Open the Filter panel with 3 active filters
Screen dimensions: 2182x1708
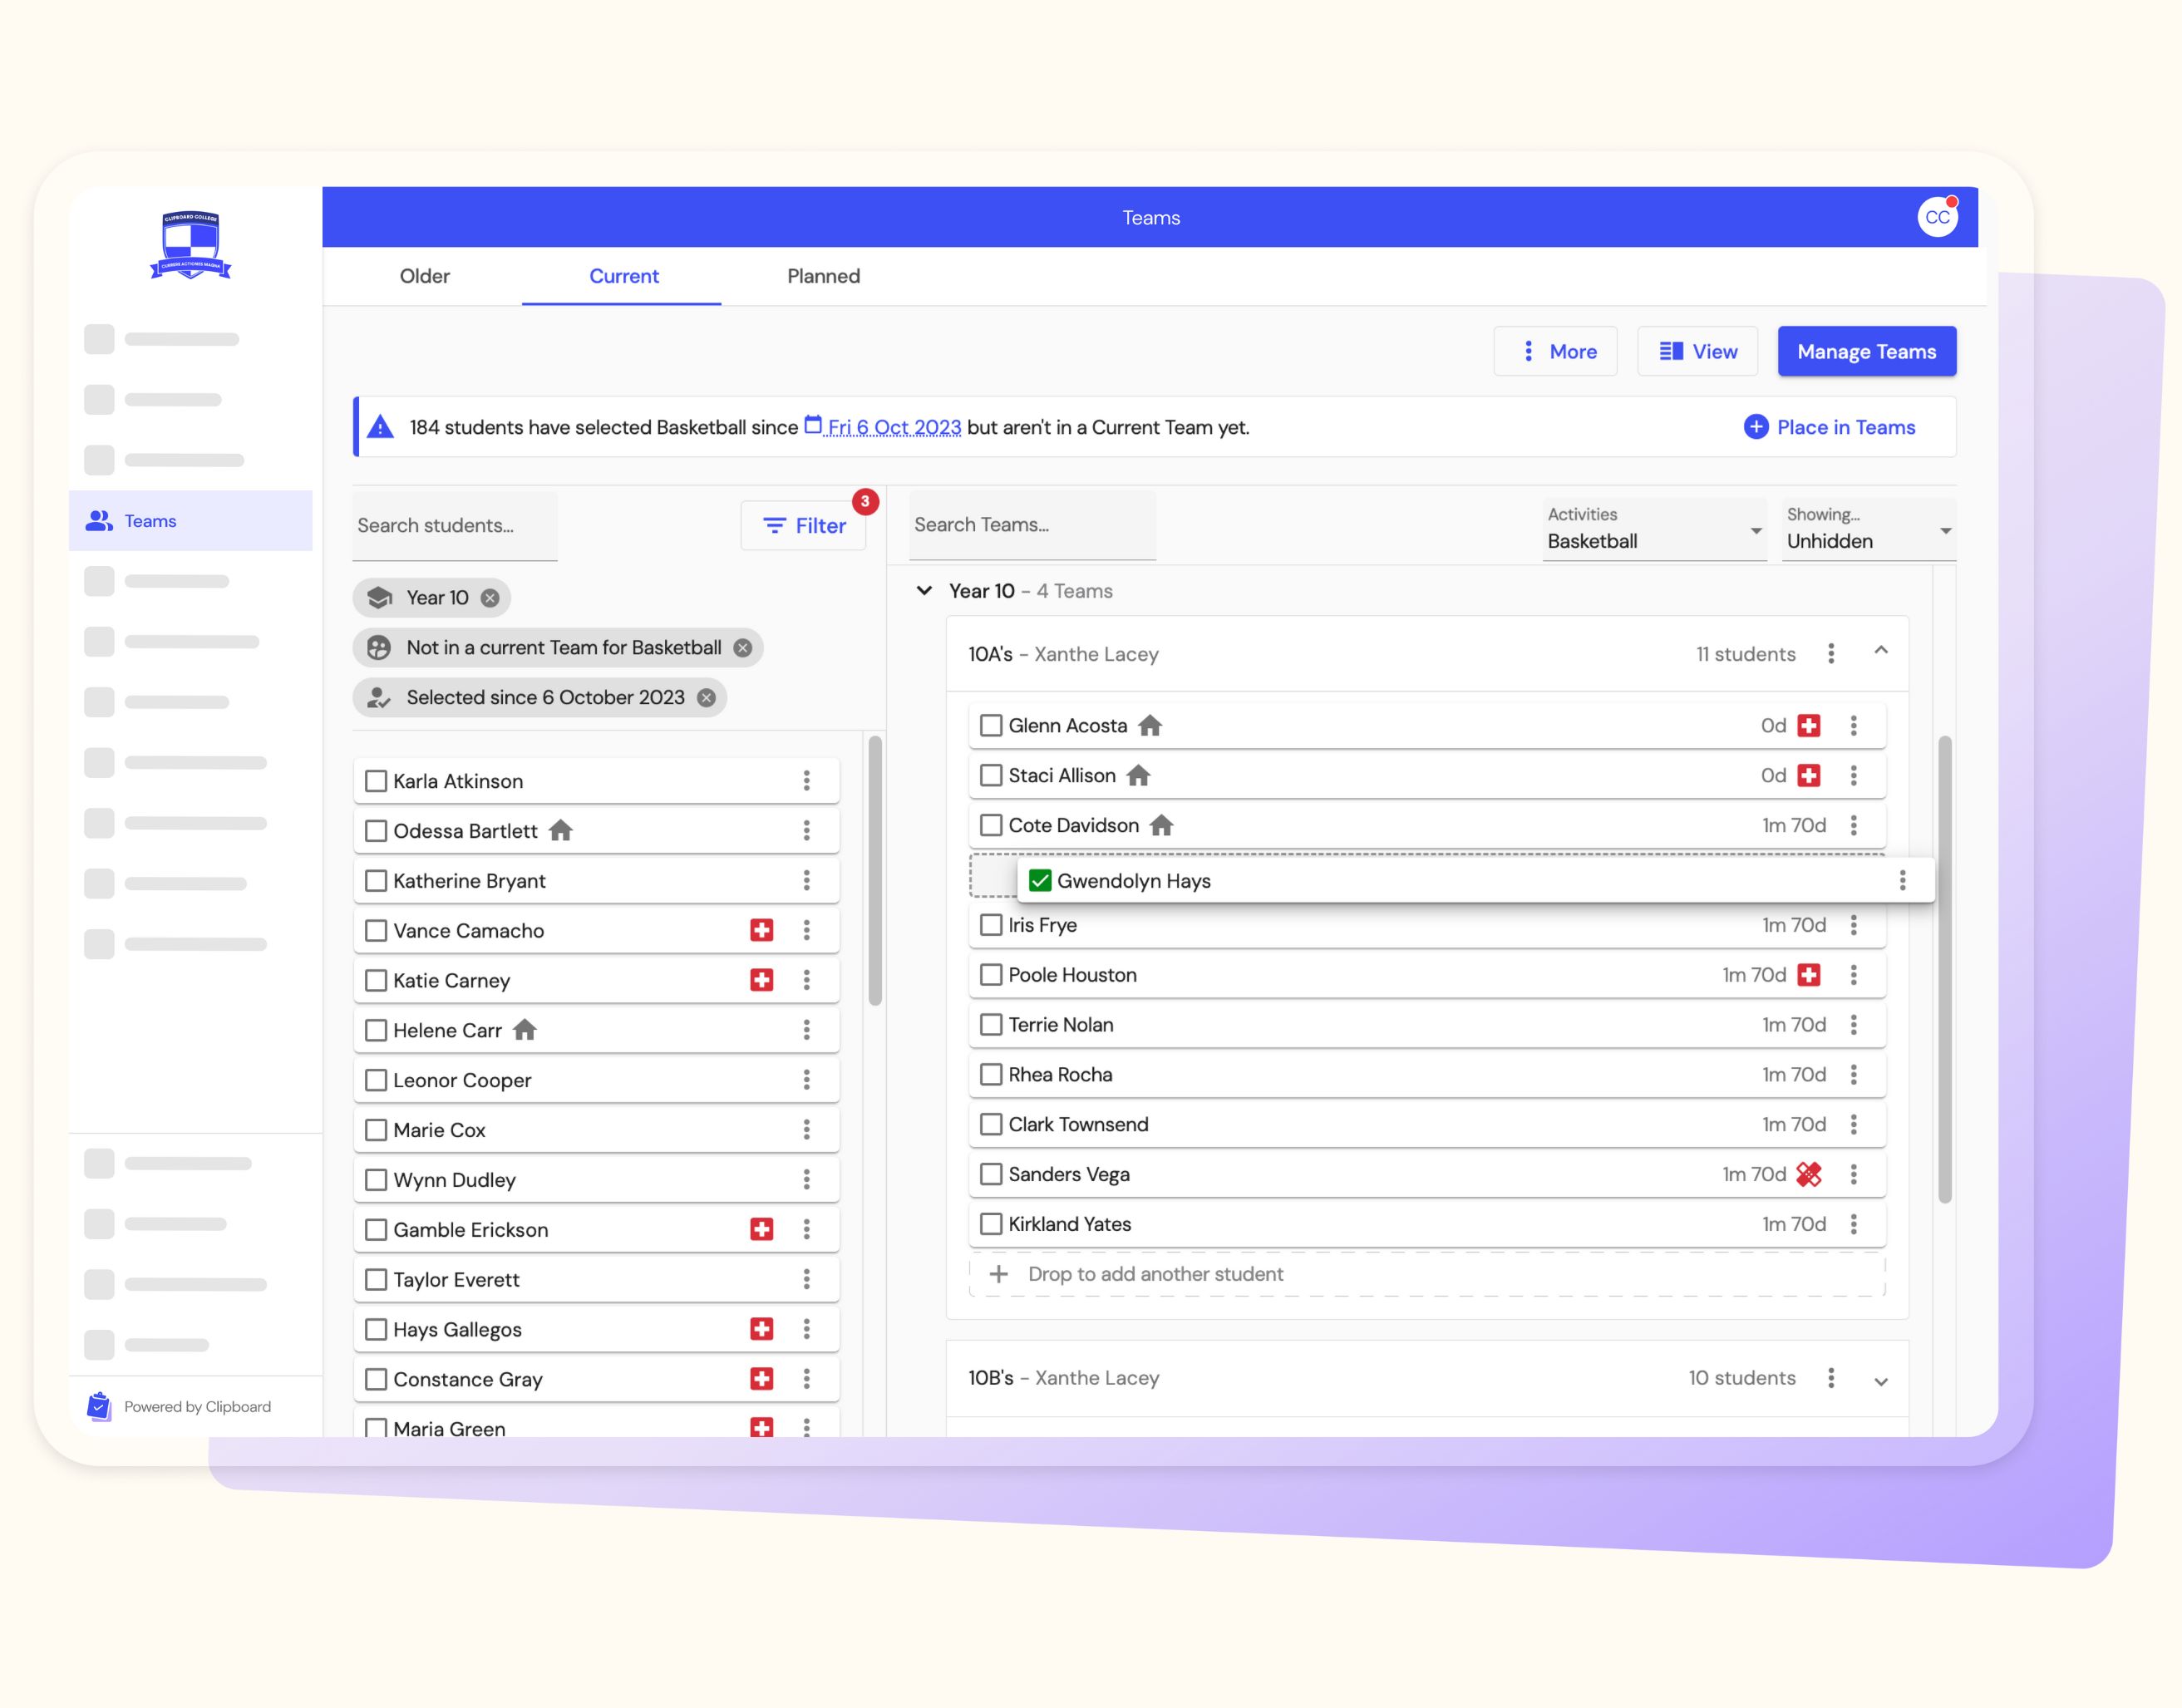(803, 525)
